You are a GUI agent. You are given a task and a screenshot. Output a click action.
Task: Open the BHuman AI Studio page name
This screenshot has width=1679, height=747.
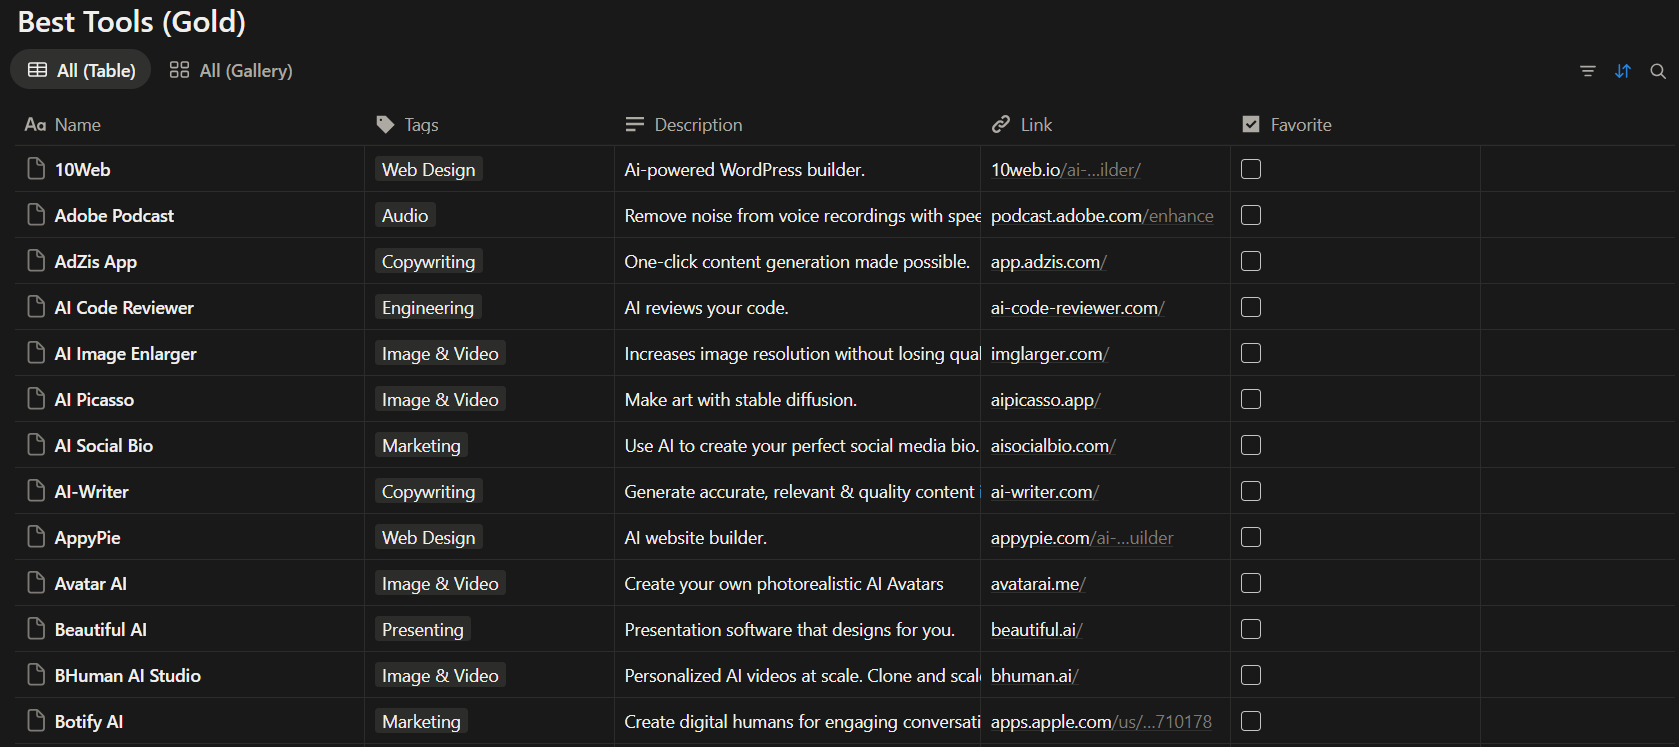[128, 676]
